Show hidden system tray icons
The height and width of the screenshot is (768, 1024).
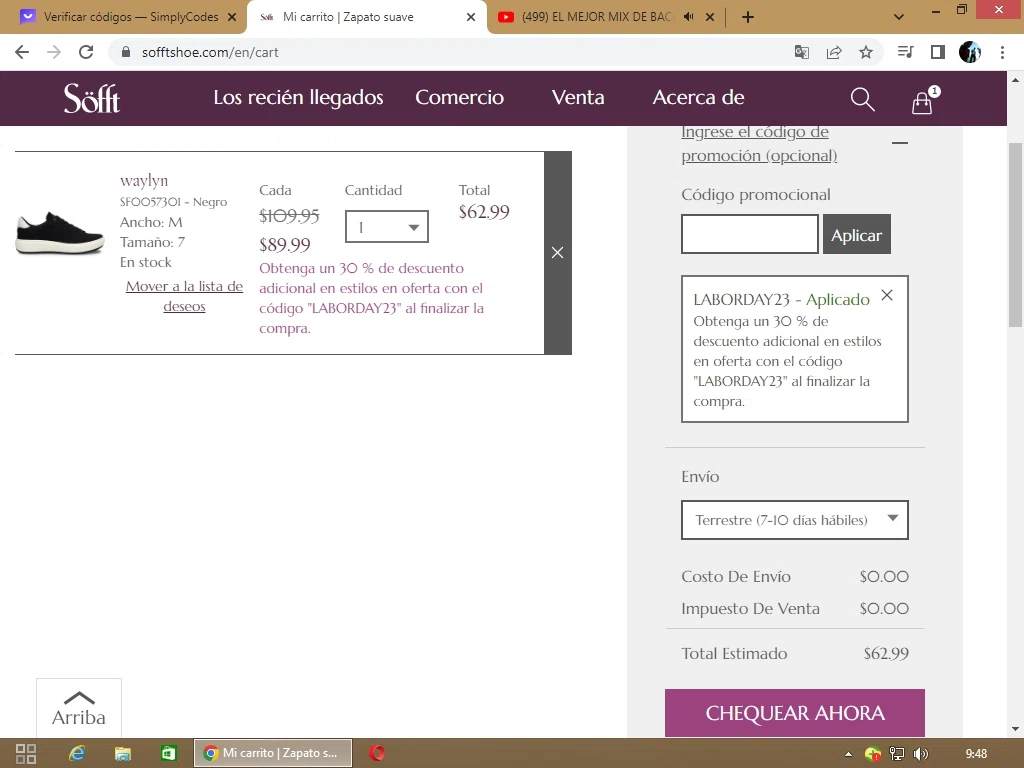[x=848, y=754]
